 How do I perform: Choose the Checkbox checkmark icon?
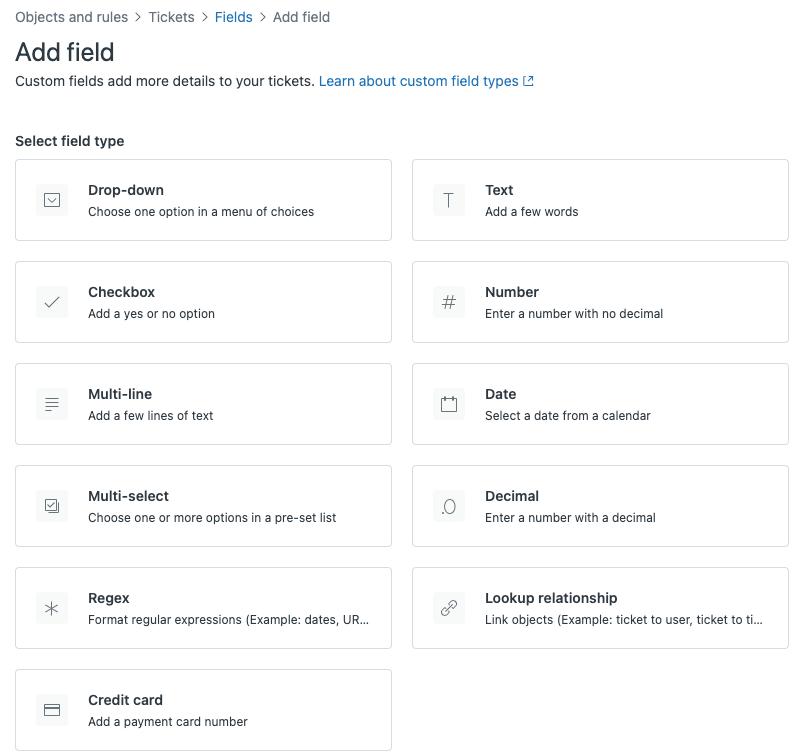click(x=52, y=302)
